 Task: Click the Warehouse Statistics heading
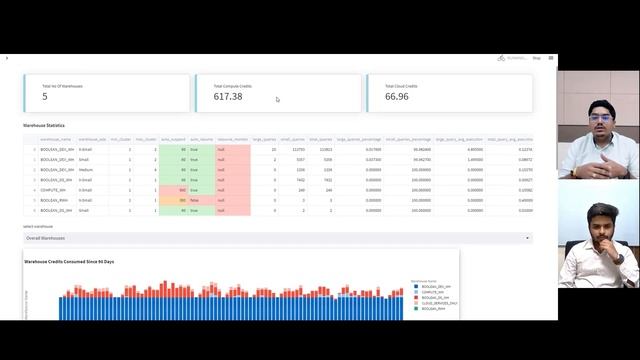click(x=44, y=125)
